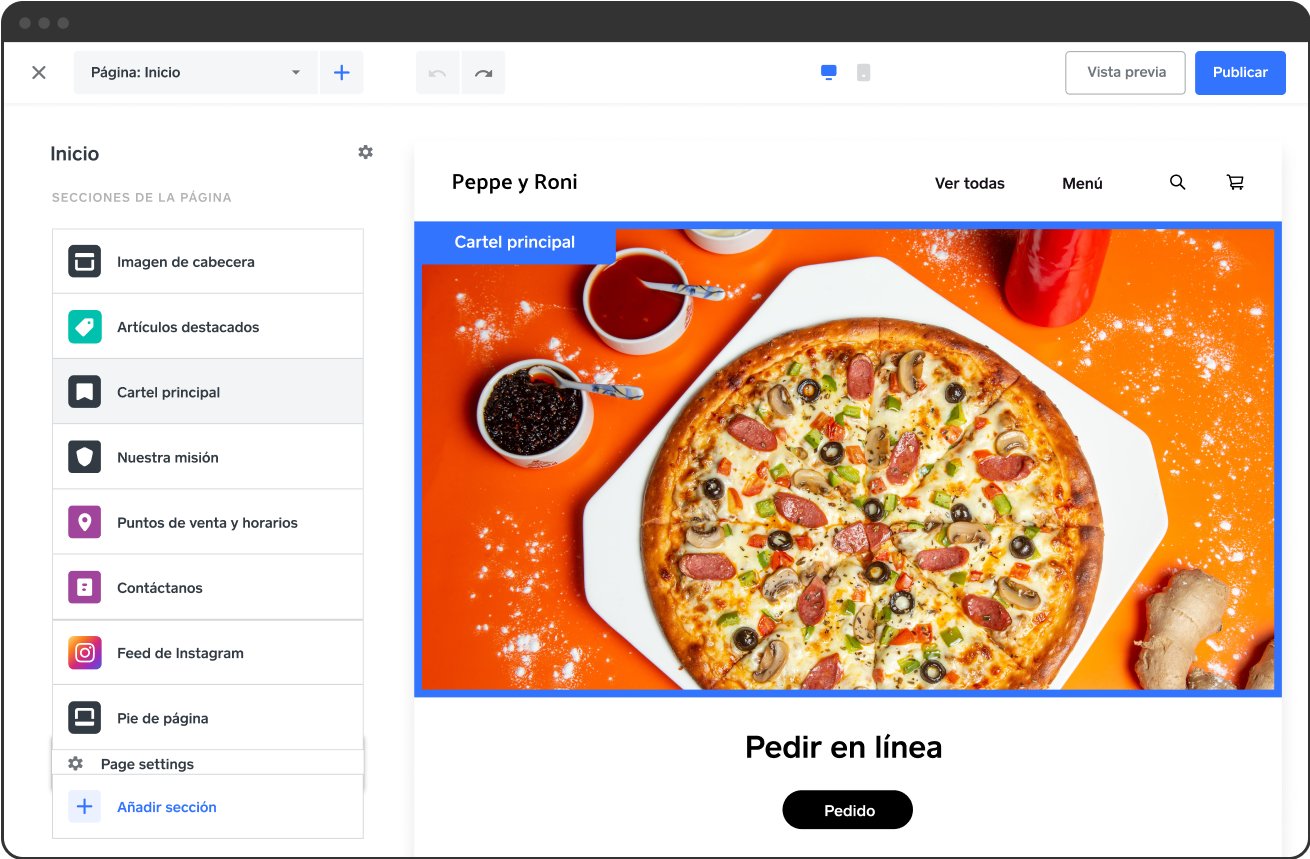1310x859 pixels.
Task: Click the gear icon next to Inicio
Action: point(365,152)
